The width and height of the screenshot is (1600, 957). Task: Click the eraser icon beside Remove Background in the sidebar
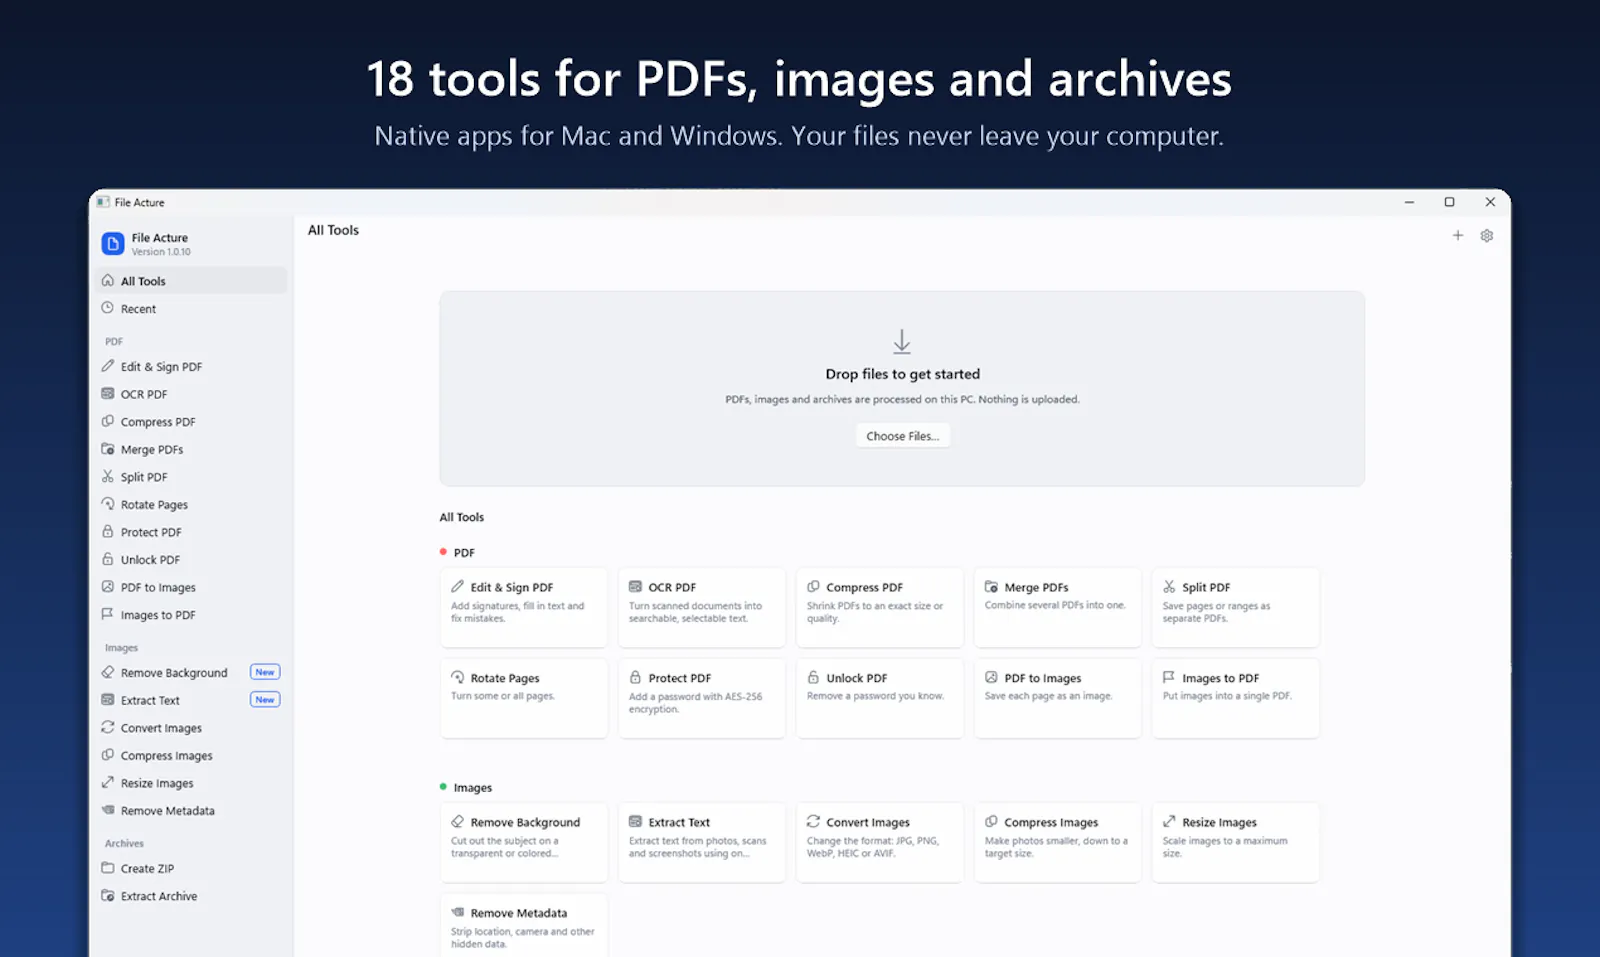click(108, 672)
